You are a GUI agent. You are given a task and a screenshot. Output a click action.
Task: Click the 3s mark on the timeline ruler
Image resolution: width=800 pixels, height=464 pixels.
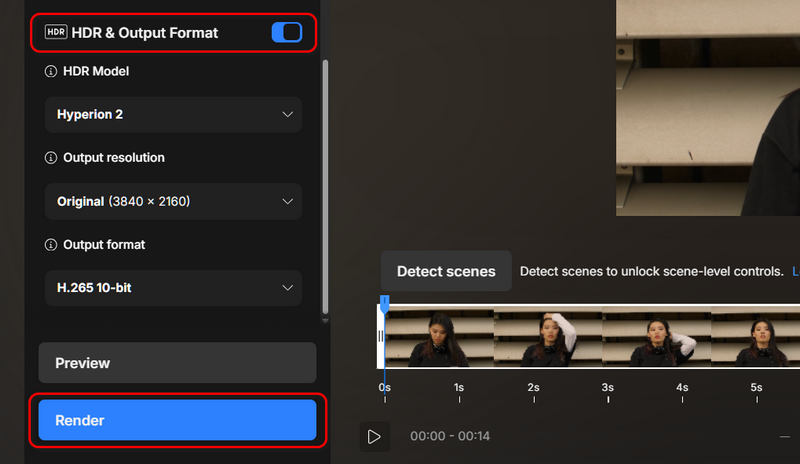(608, 392)
